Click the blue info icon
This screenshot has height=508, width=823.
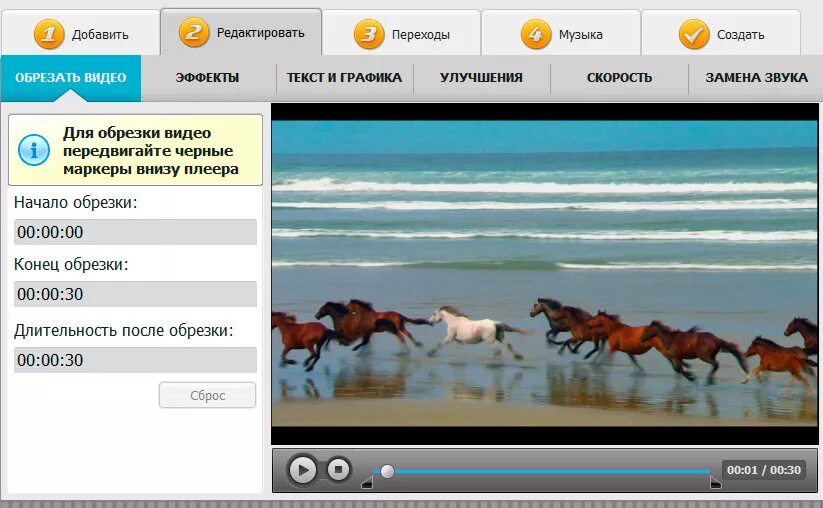[x=34, y=150]
